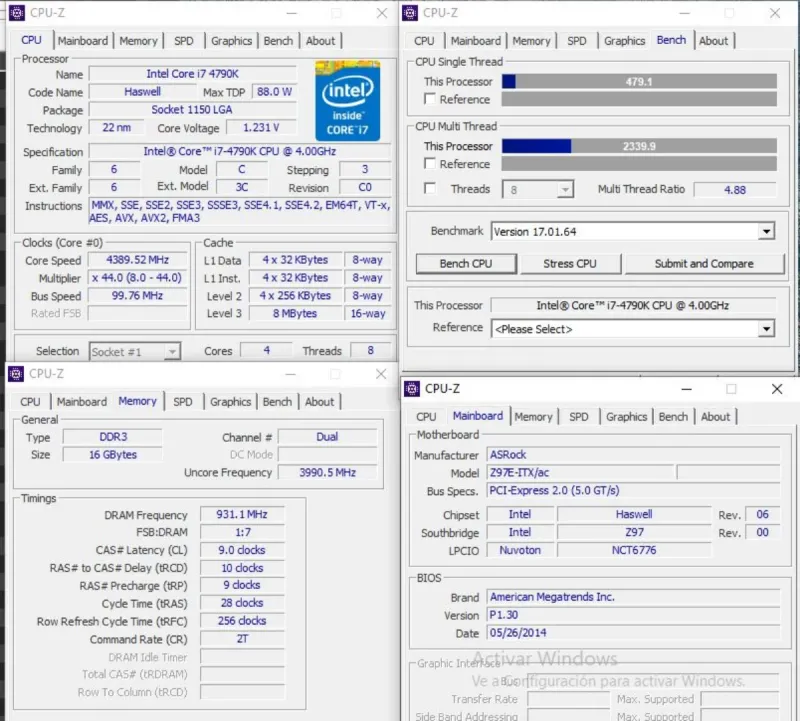Screen dimensions: 800x721
Task: Open the Socket #1 selection dropdown
Action: click(135, 352)
